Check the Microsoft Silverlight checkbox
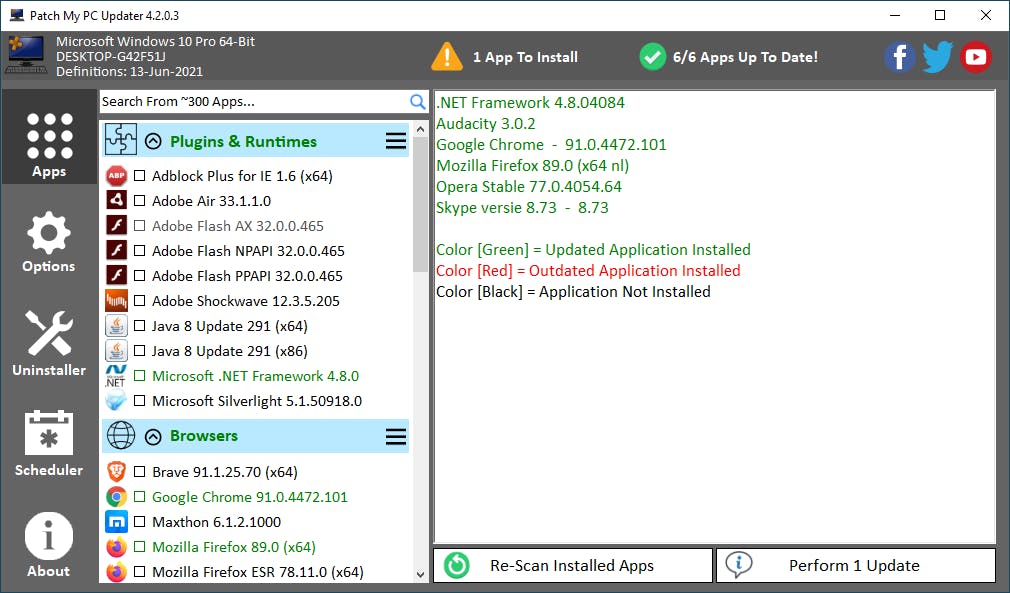 click(139, 400)
